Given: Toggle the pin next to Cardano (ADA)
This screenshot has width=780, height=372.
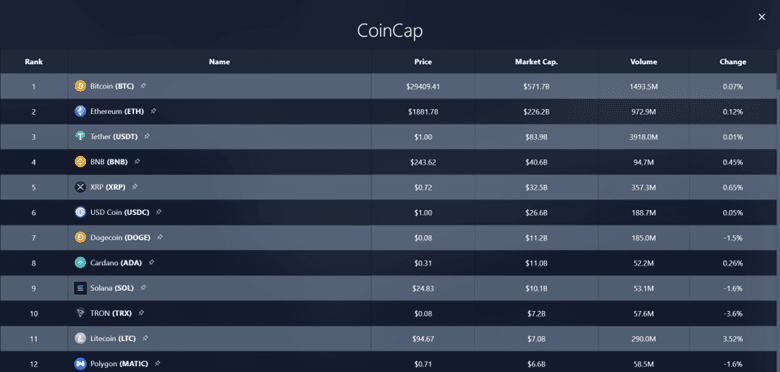Looking at the screenshot, I should (151, 263).
